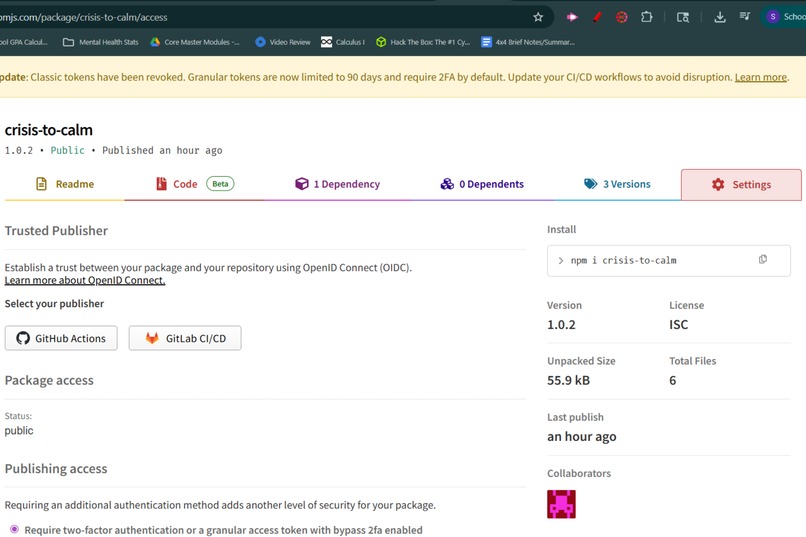Open the Video Review bookmark
The height and width of the screenshot is (537, 806).
283,42
